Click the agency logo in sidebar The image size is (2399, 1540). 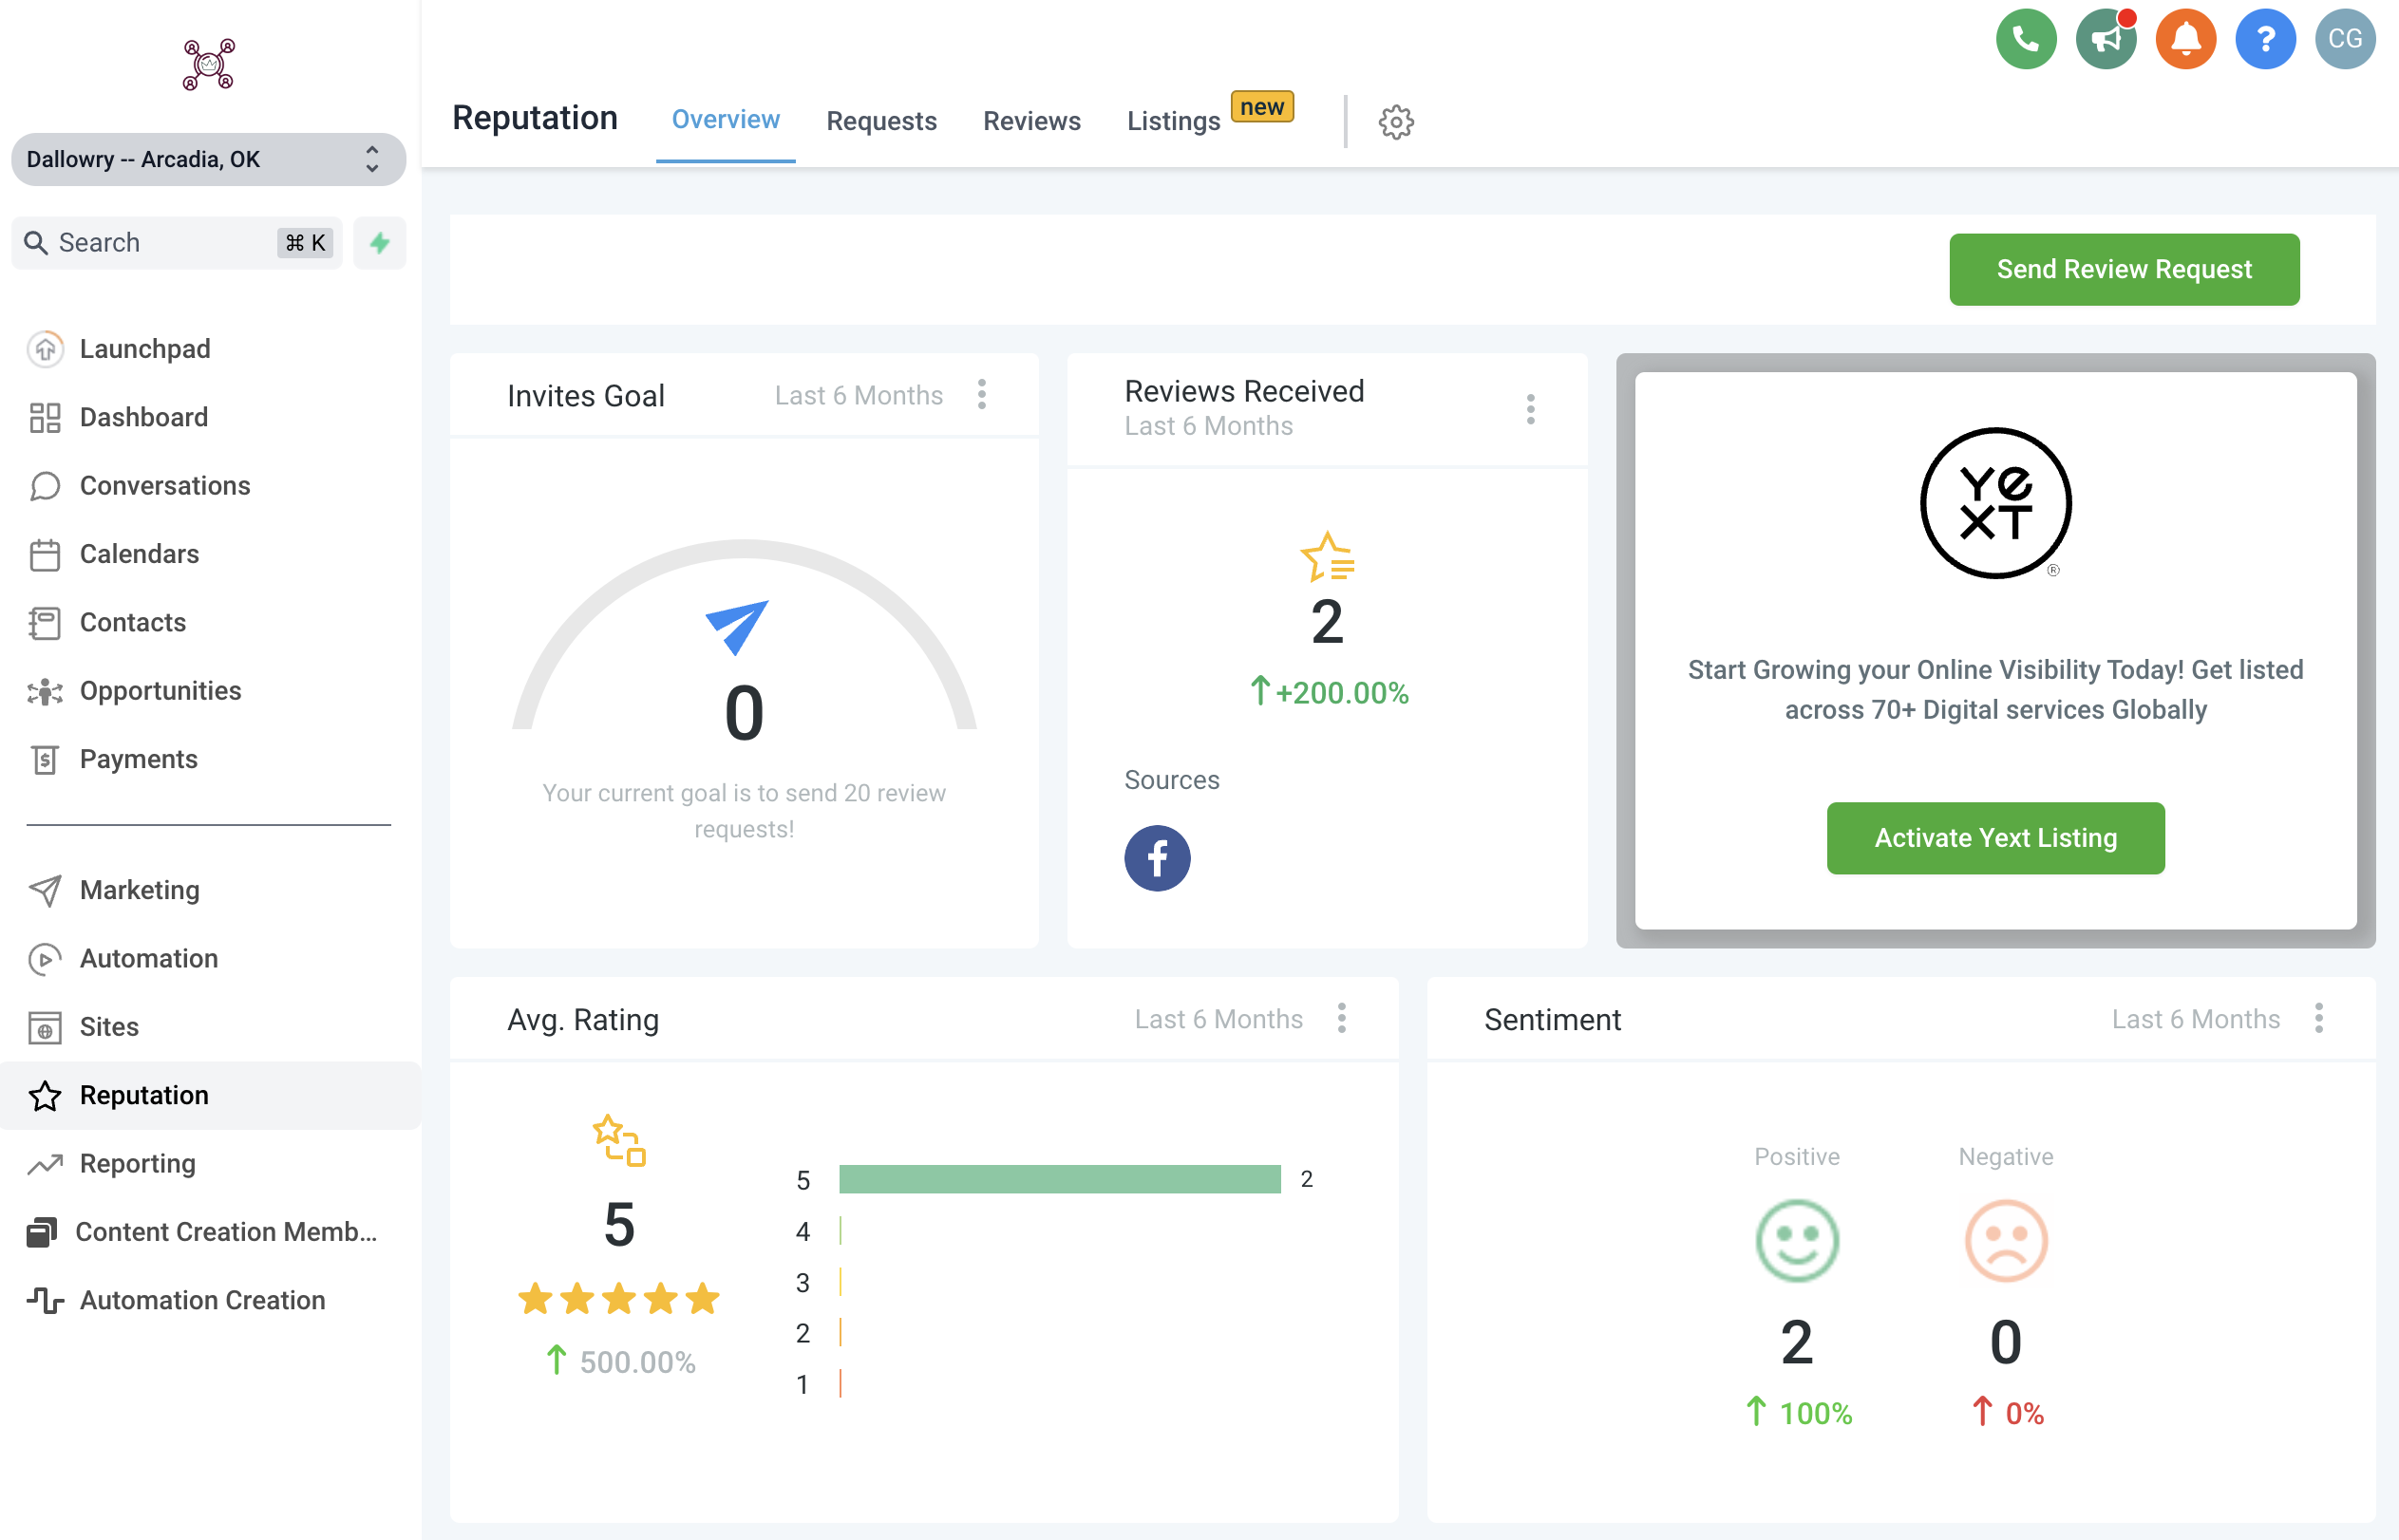point(208,65)
